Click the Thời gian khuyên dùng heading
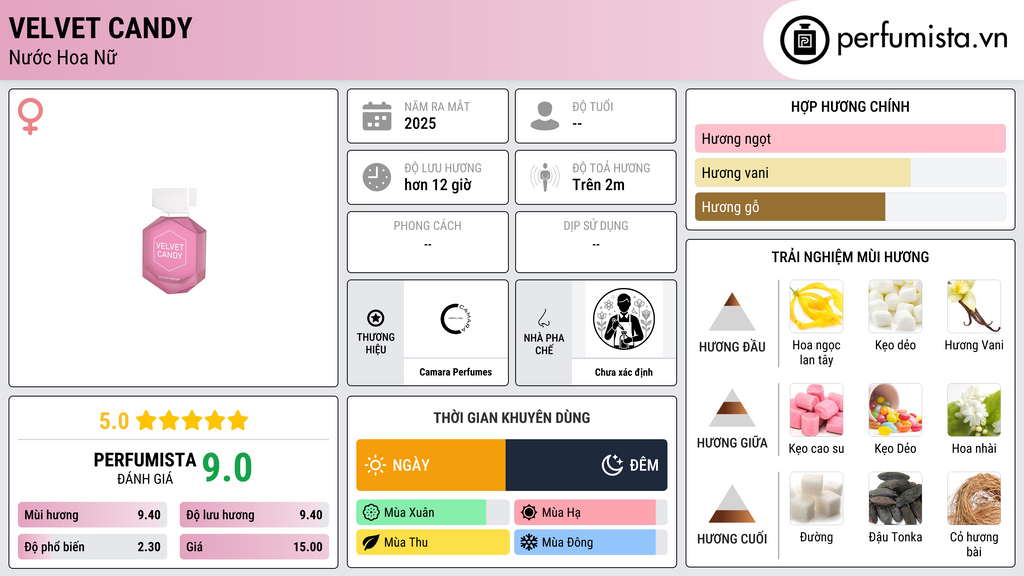Image resolution: width=1024 pixels, height=576 pixels. pos(512,418)
